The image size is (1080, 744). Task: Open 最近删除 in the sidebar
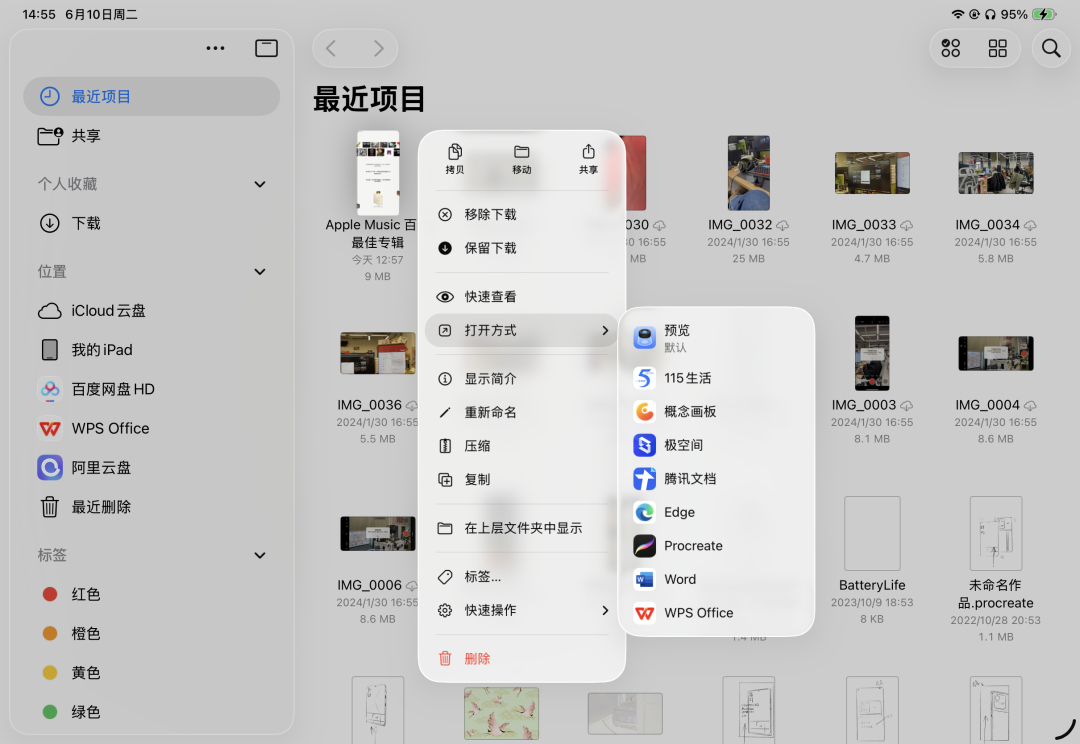point(152,507)
